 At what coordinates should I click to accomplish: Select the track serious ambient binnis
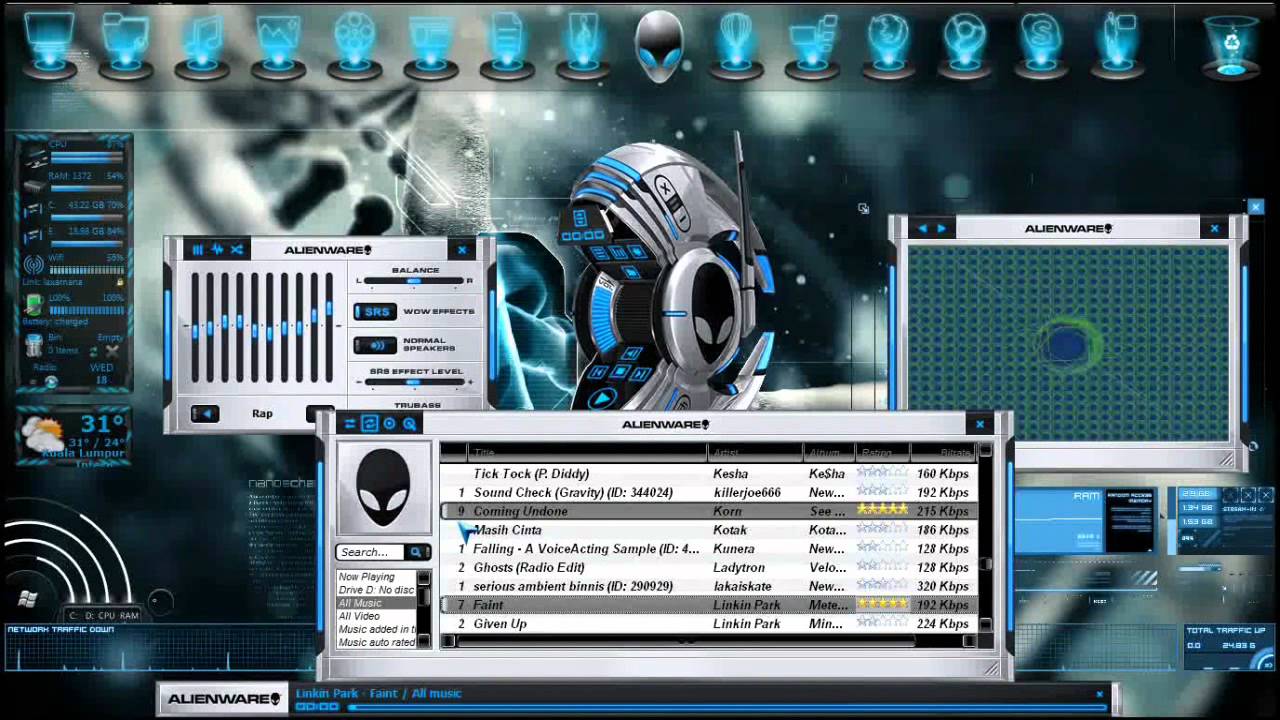(708, 586)
